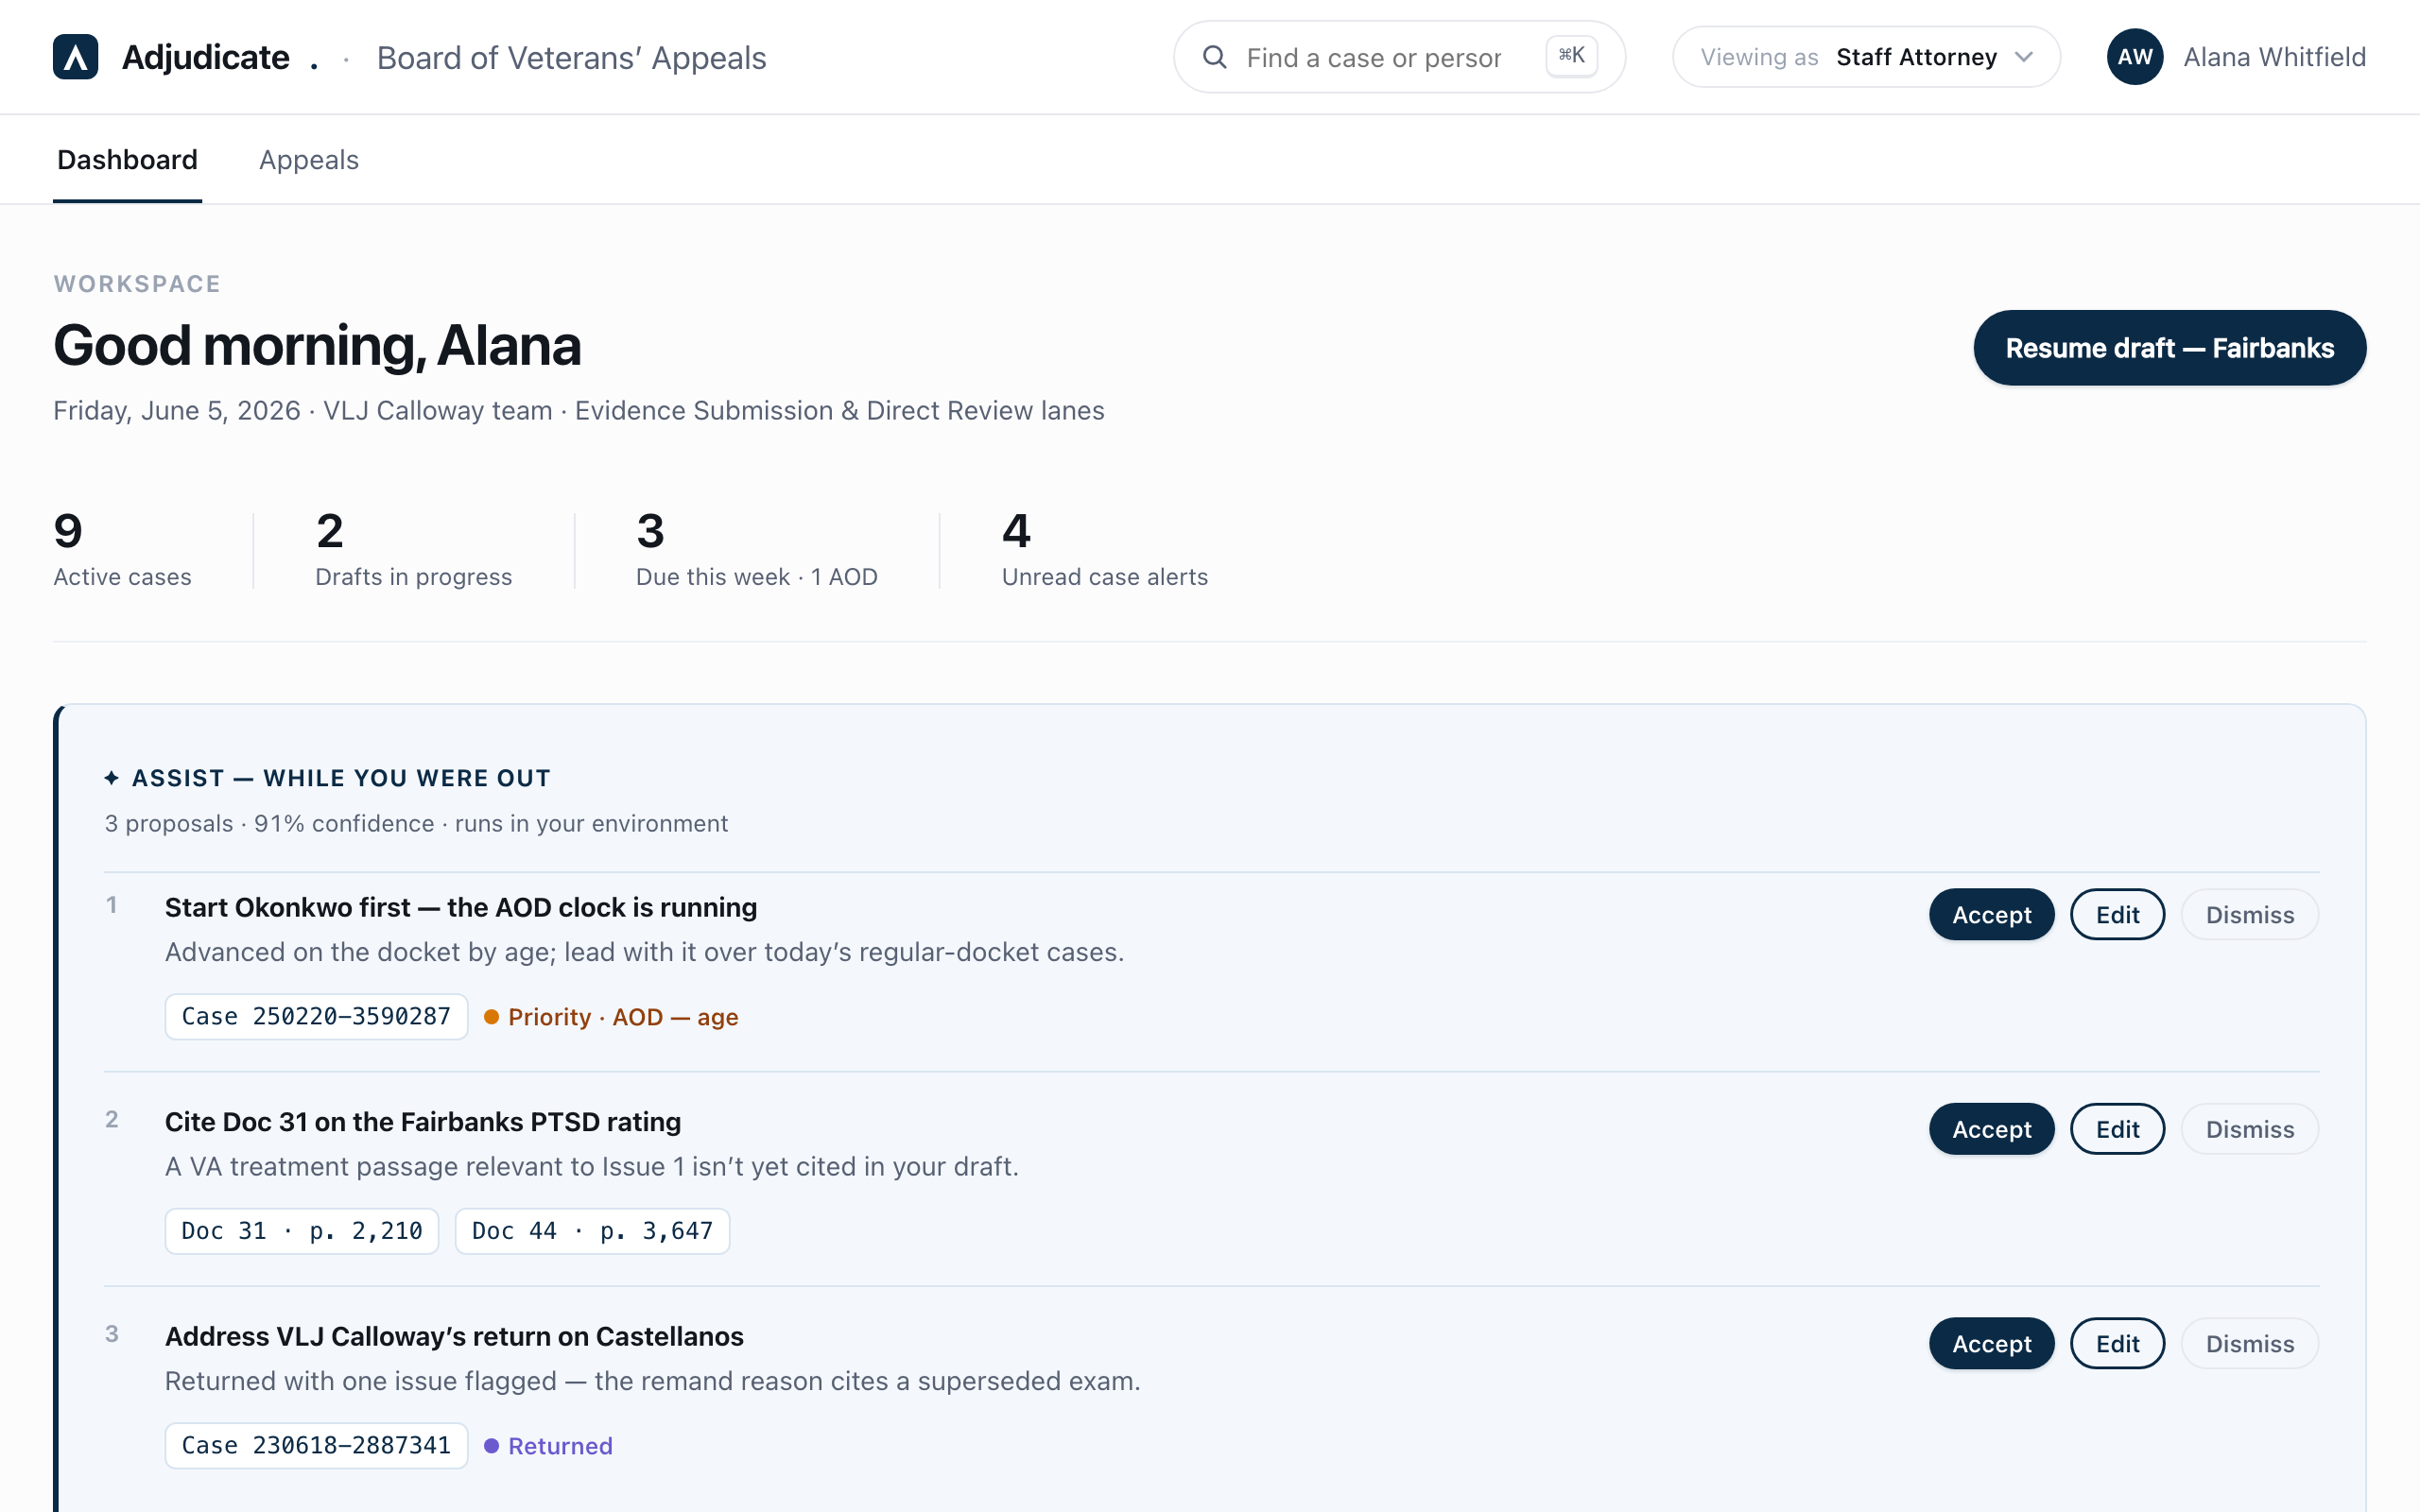
Task: Switch to the Appeals tab
Action: pyautogui.click(x=308, y=160)
